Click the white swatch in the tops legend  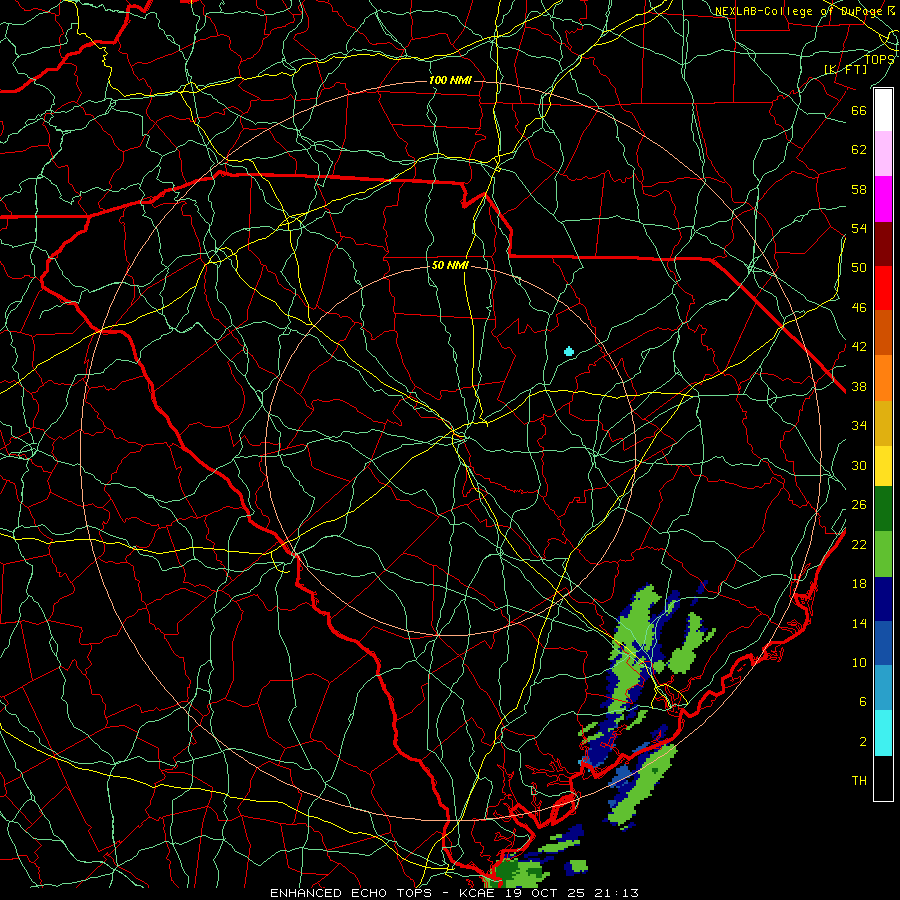tap(883, 110)
